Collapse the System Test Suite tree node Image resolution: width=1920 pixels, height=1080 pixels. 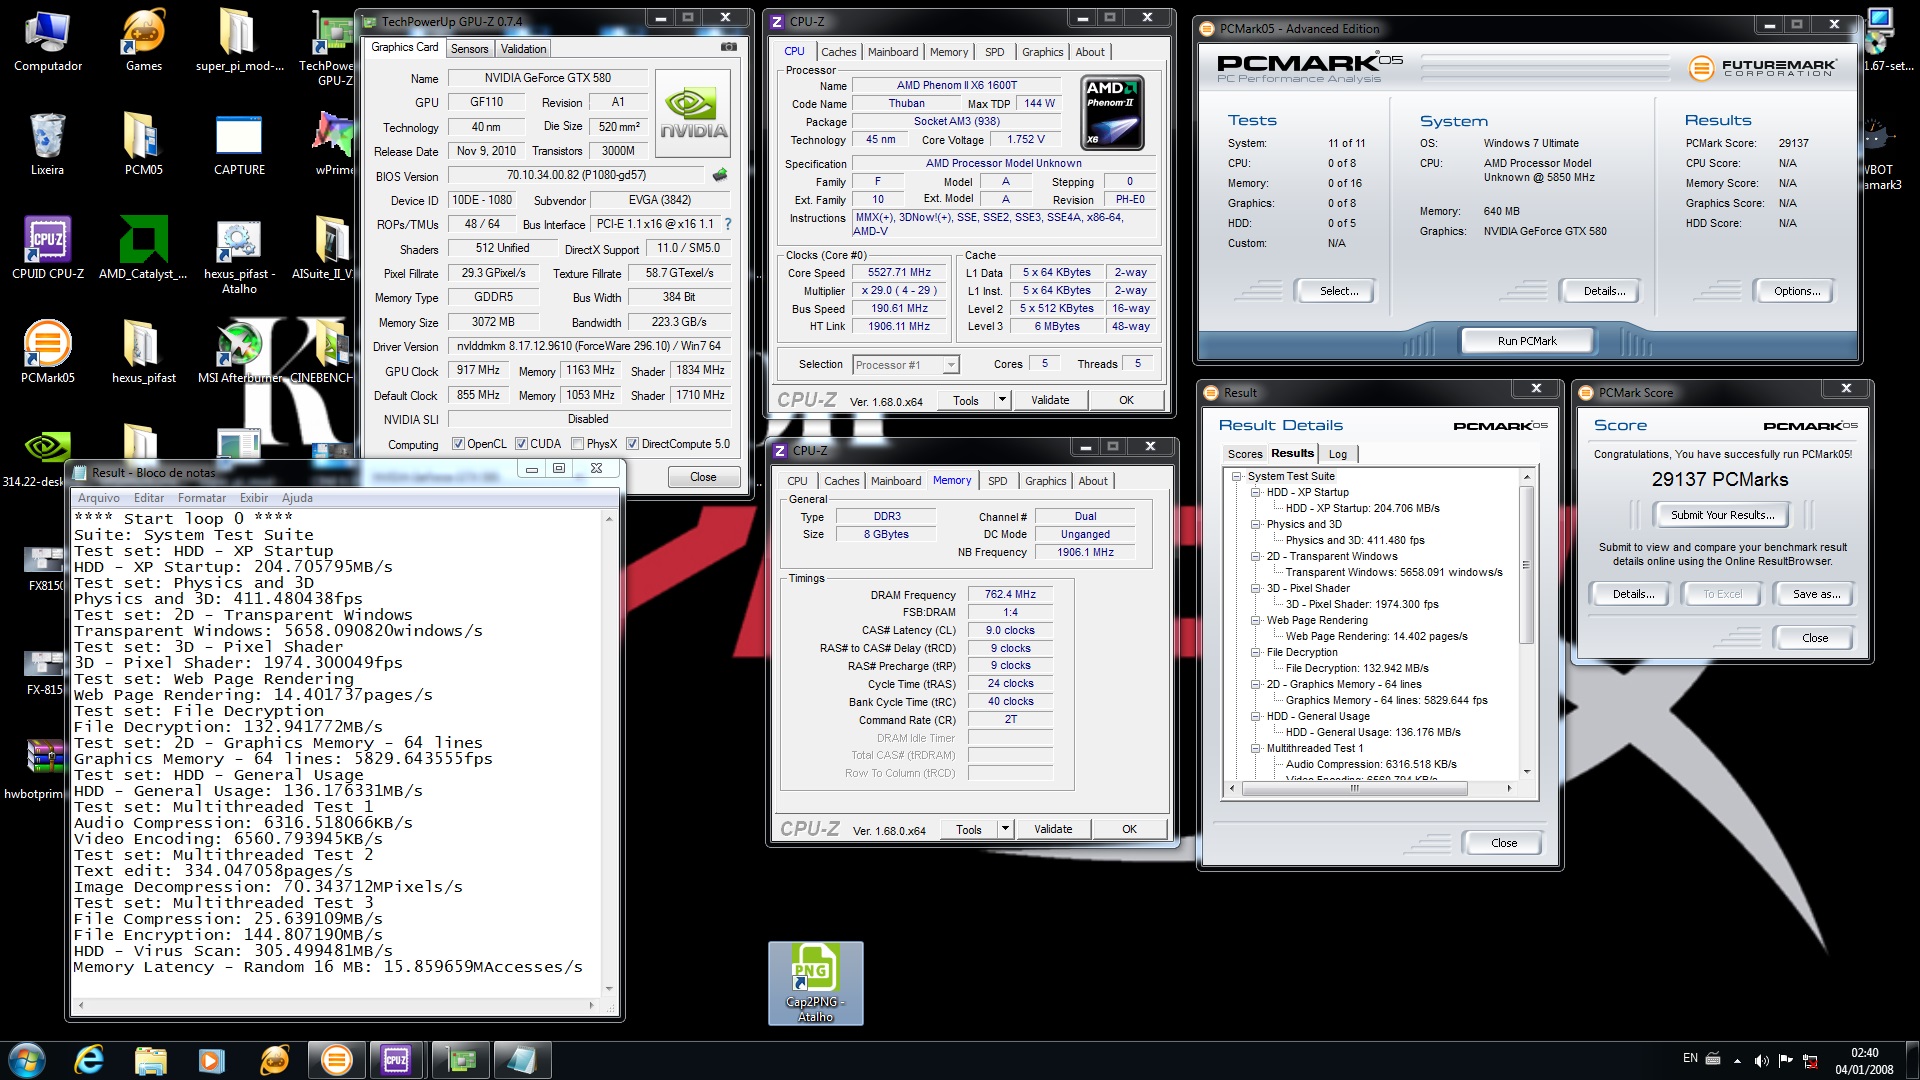[1237, 477]
